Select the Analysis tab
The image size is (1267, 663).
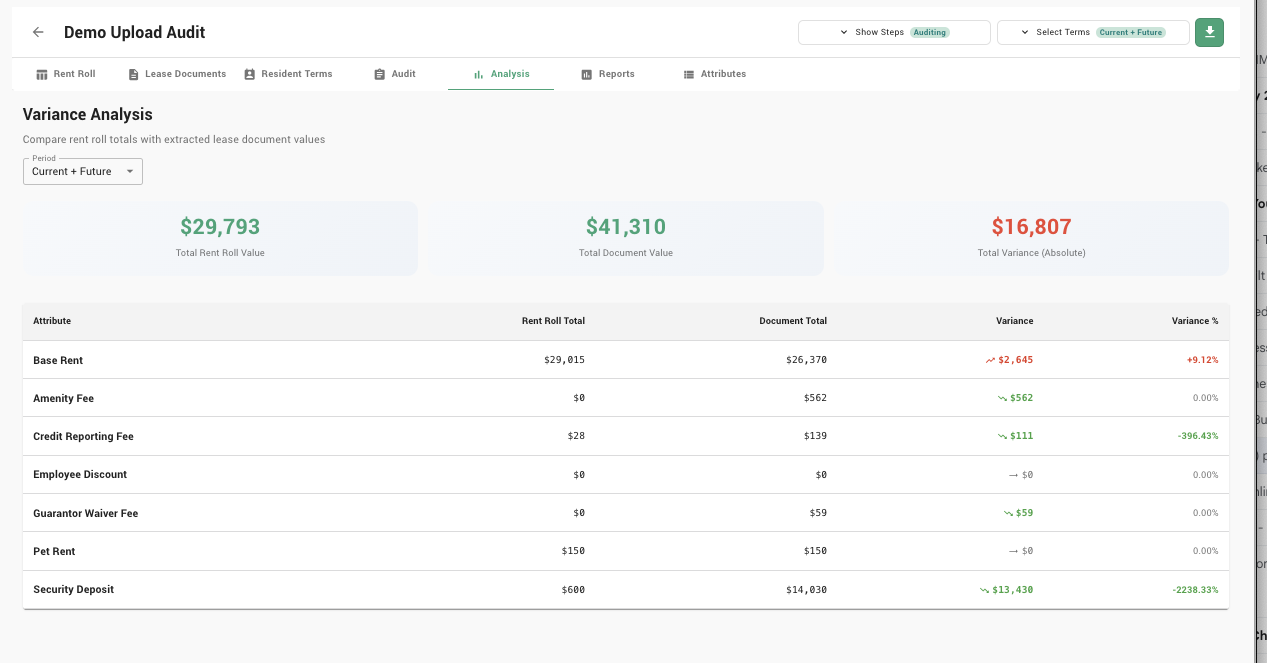501,74
